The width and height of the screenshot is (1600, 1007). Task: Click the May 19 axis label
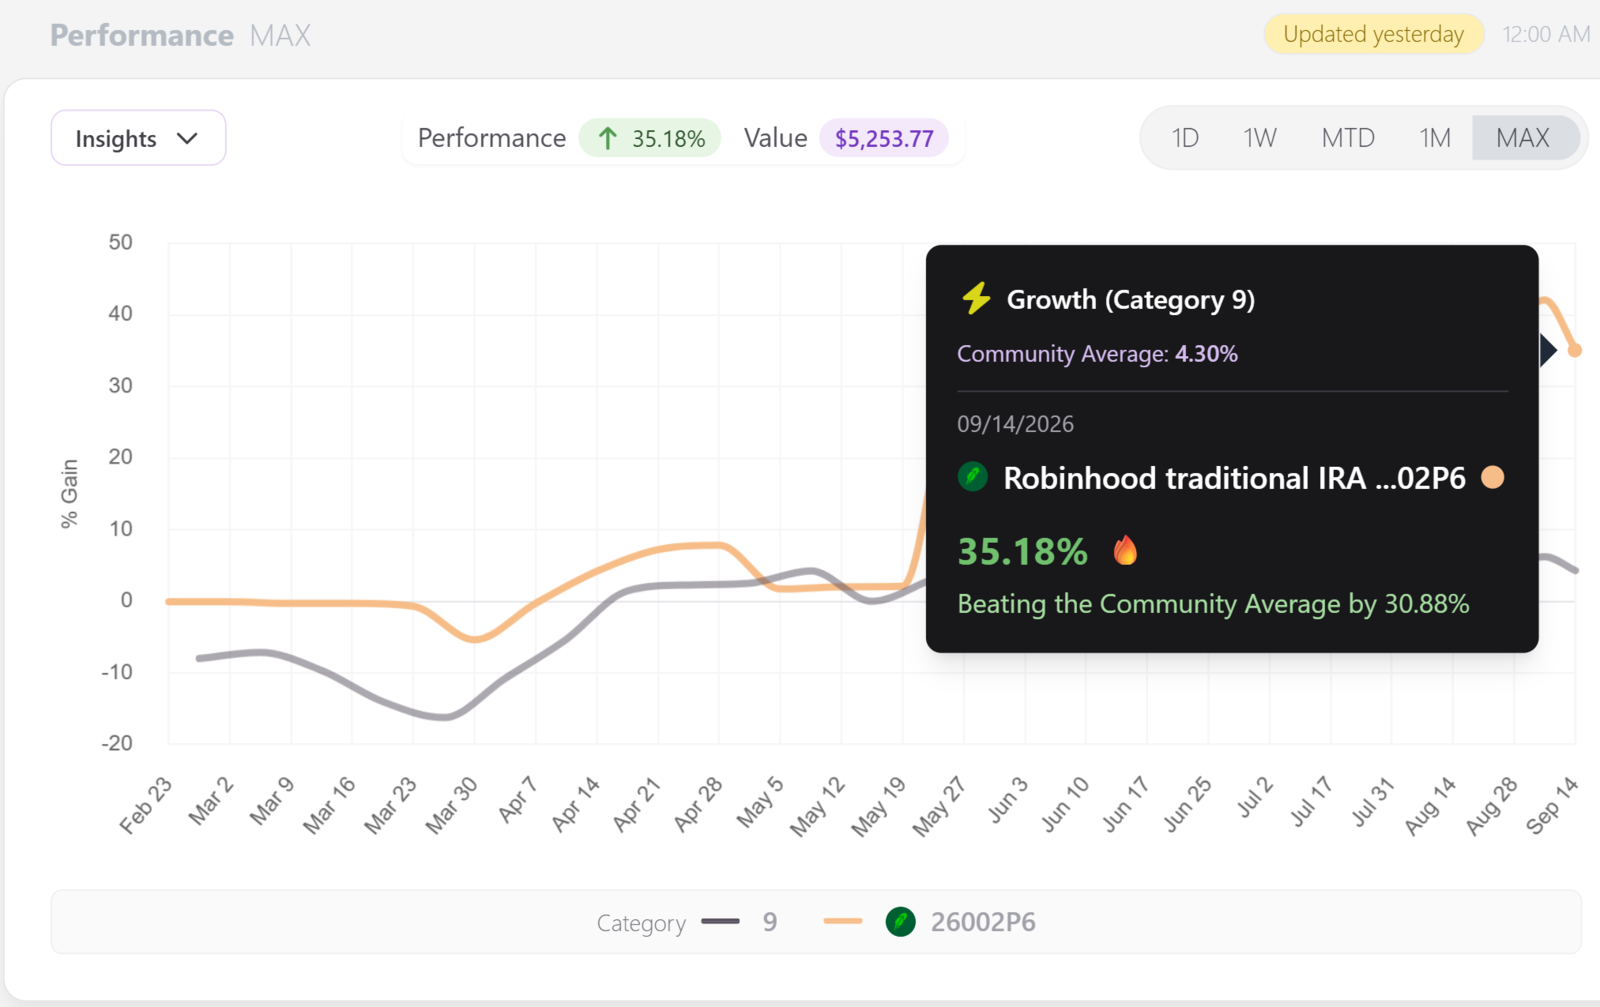click(880, 805)
